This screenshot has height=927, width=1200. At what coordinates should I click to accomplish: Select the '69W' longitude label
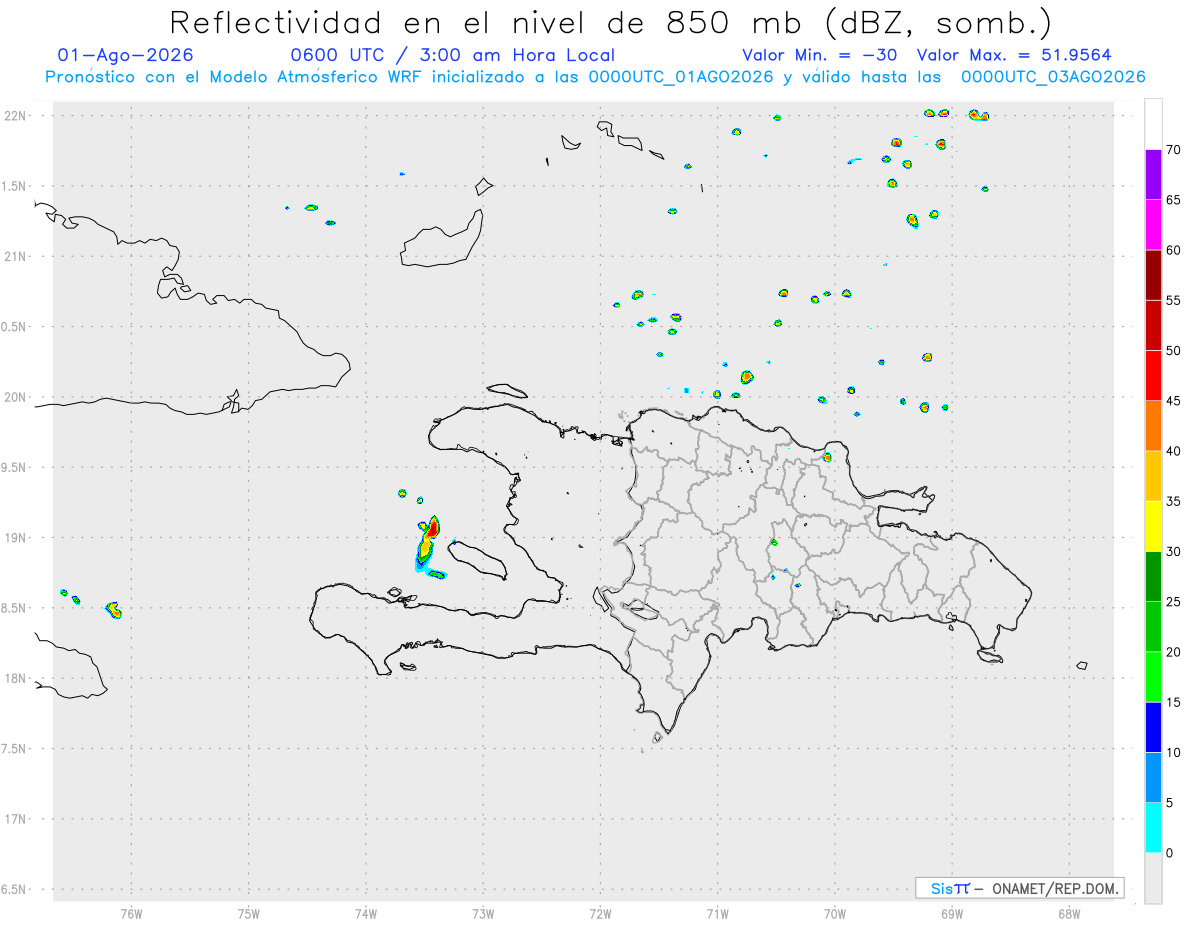click(x=951, y=913)
